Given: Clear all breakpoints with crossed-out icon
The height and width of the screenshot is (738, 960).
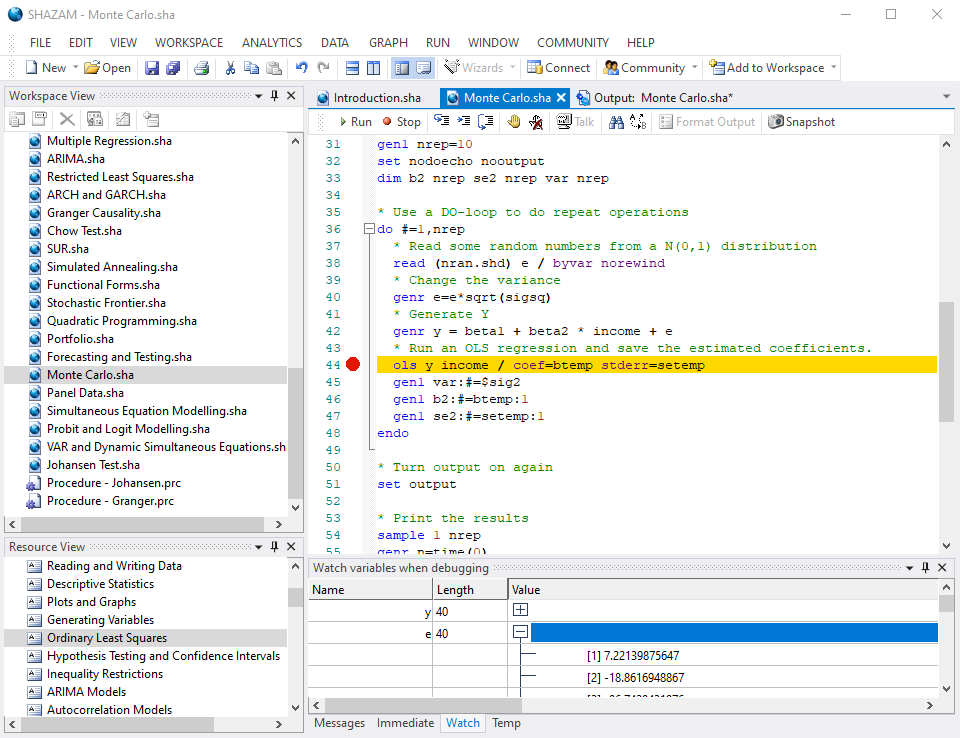Looking at the screenshot, I should point(536,122).
